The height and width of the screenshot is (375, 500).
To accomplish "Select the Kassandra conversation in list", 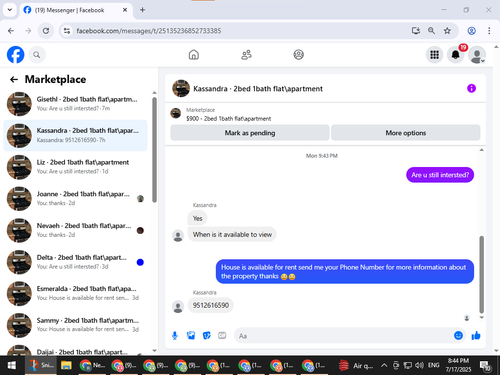I will [75, 135].
